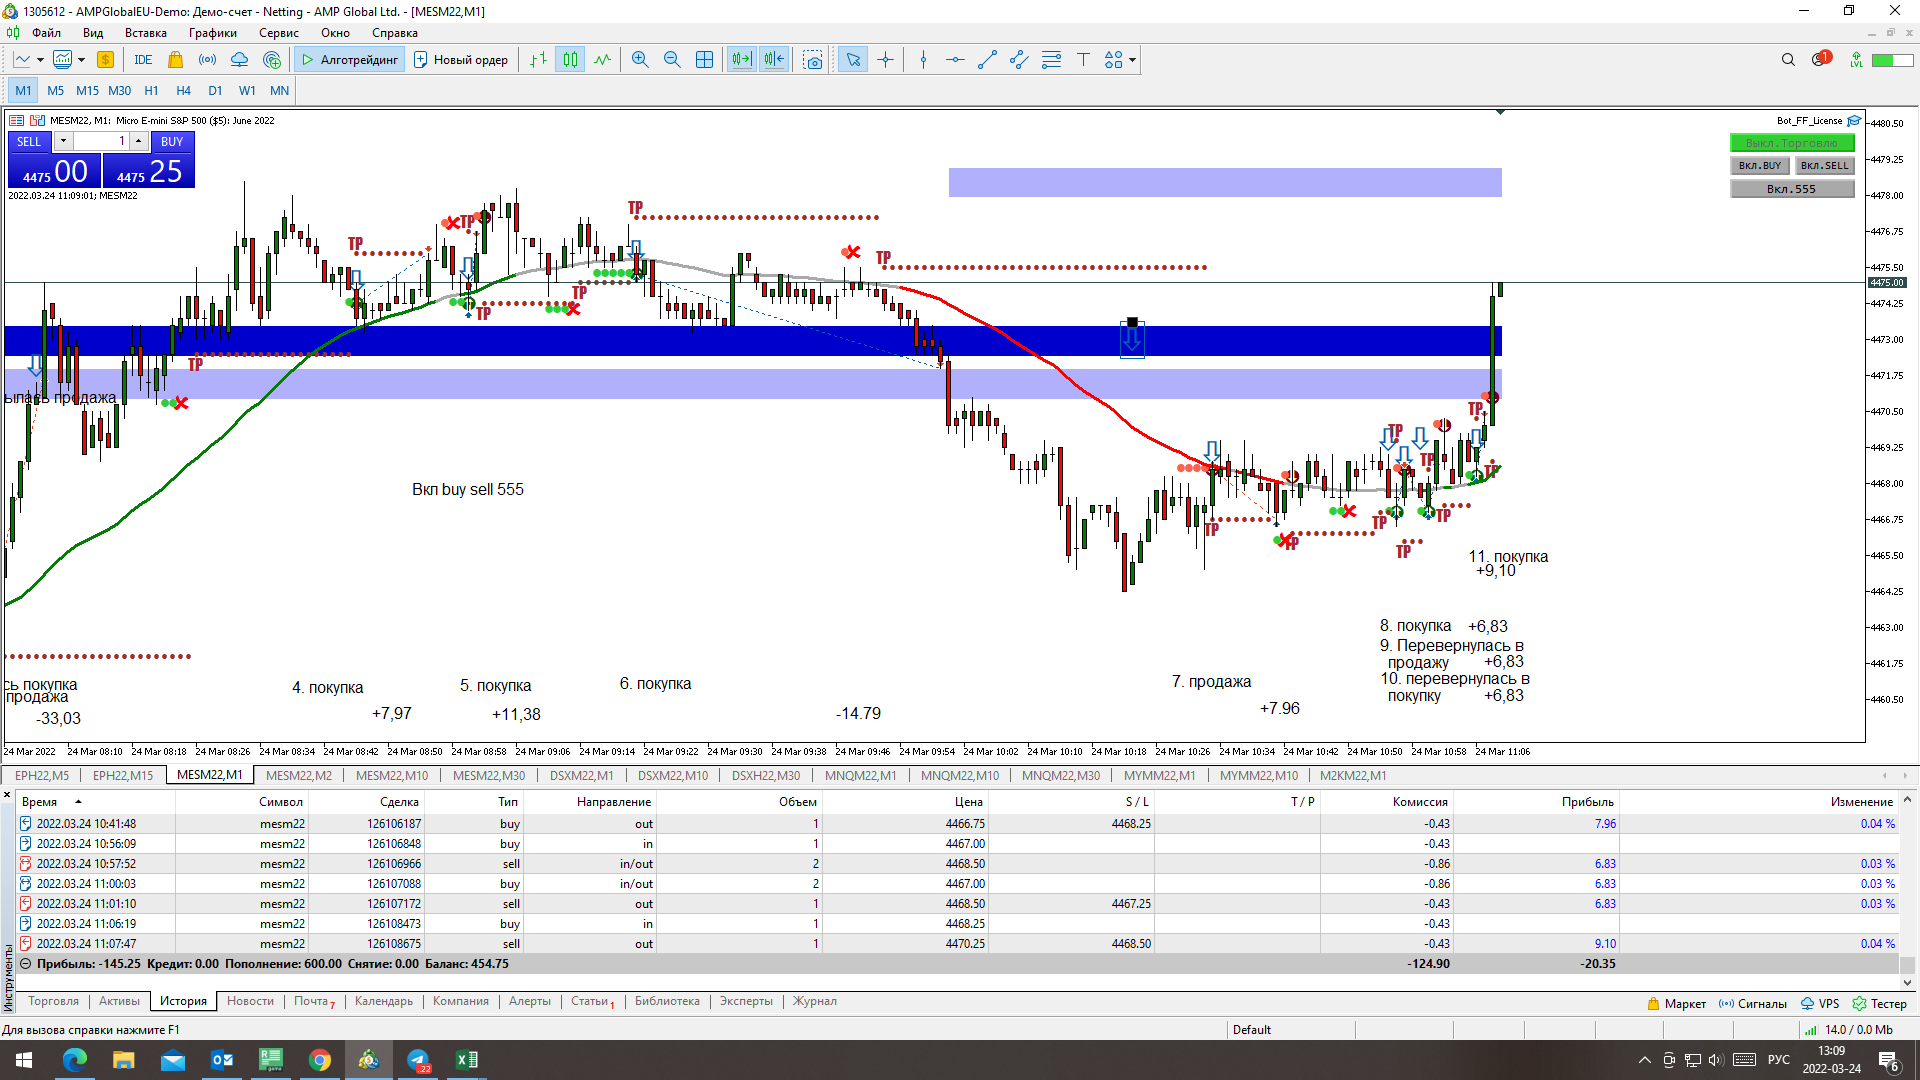Select the text label drawing tool
This screenshot has width=1920, height=1080.
[x=1083, y=60]
